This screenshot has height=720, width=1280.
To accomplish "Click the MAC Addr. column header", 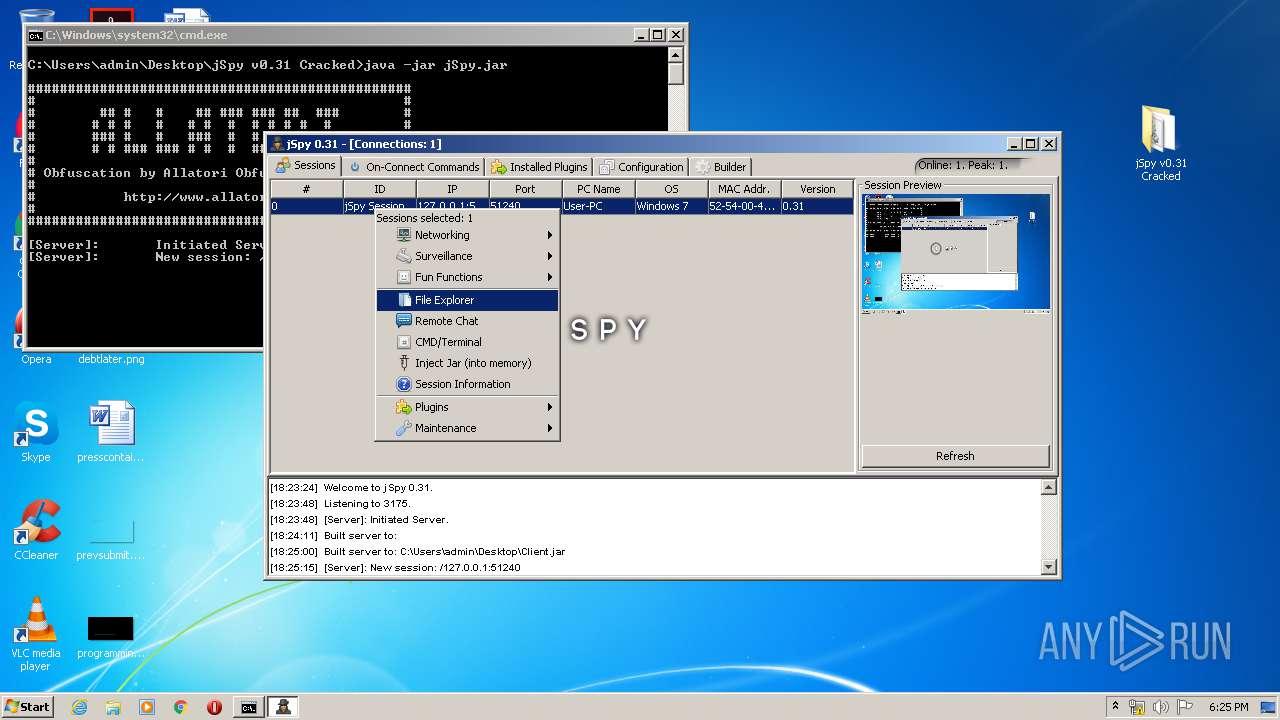I will click(x=744, y=189).
